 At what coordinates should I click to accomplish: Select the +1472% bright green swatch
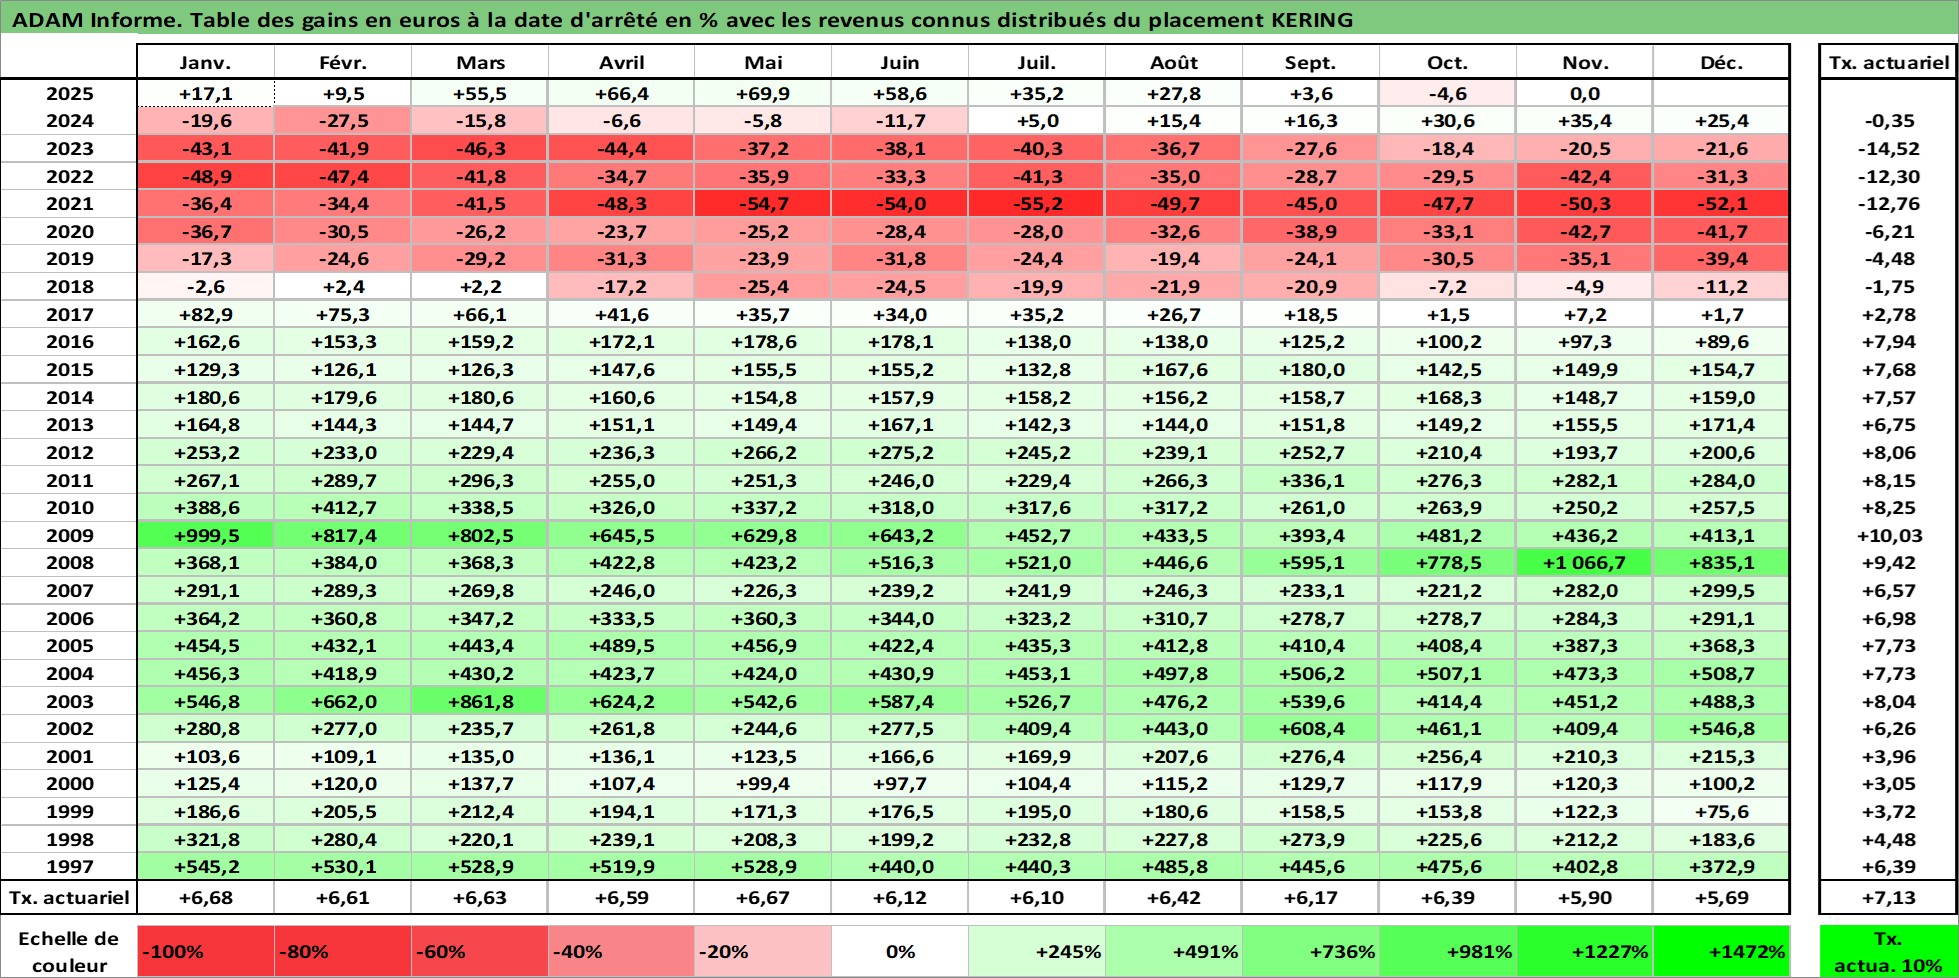(x=1722, y=951)
